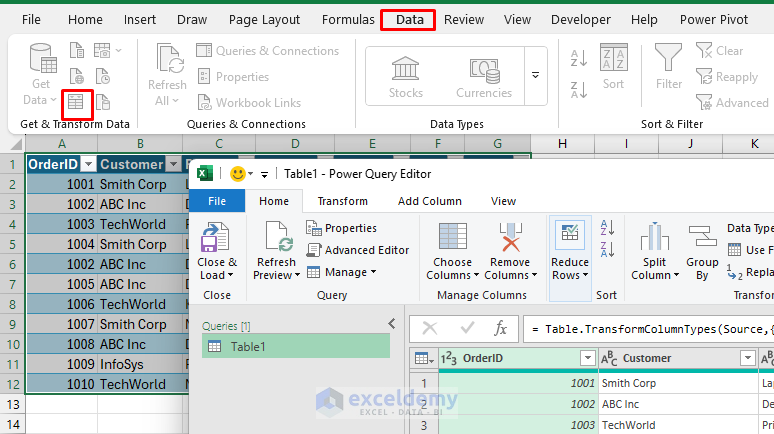Screen dimensions: 774x434
Task: Open the table options menu icon in preview grid
Action: click(424, 358)
